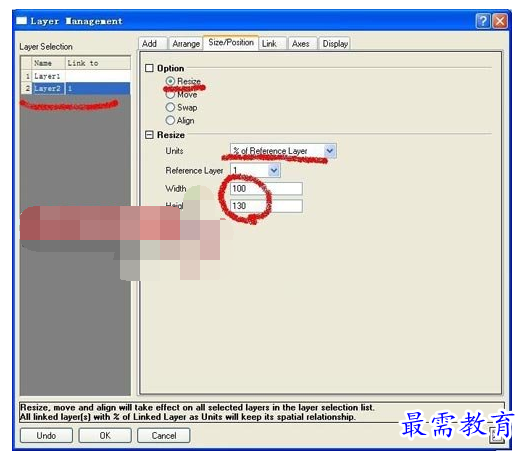
Task: Choose the Swap radio option
Action: point(170,107)
